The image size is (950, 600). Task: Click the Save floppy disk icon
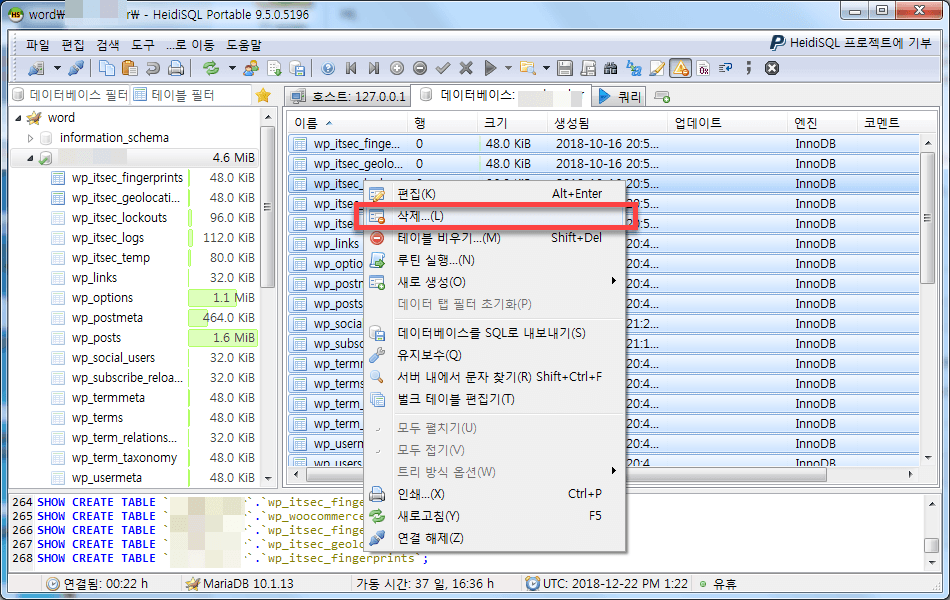(x=565, y=68)
